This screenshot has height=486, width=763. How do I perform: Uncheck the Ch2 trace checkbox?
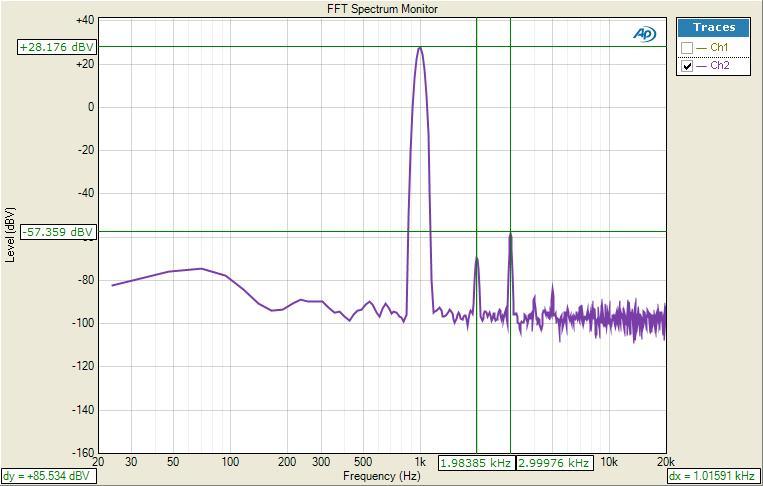[x=686, y=66]
